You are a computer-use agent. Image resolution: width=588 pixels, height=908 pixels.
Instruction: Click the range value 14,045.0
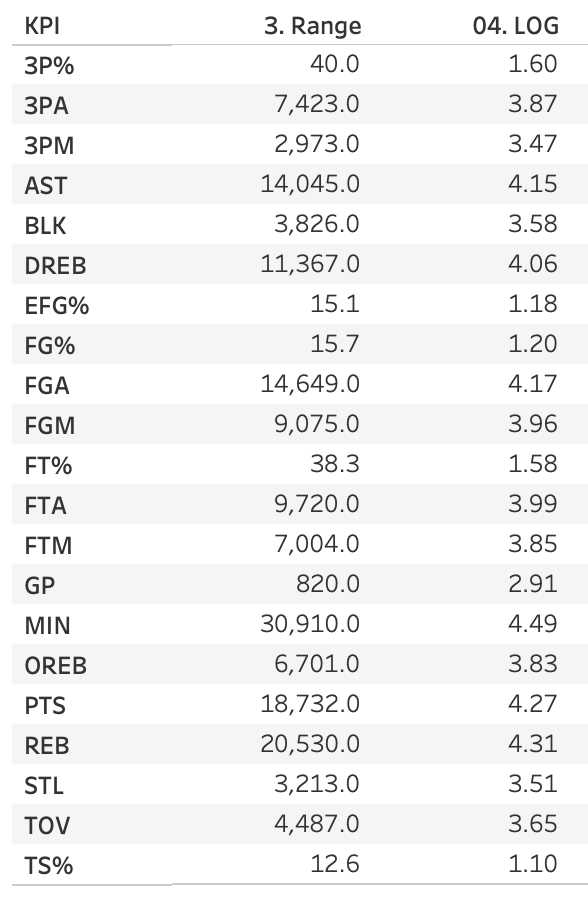tap(310, 184)
